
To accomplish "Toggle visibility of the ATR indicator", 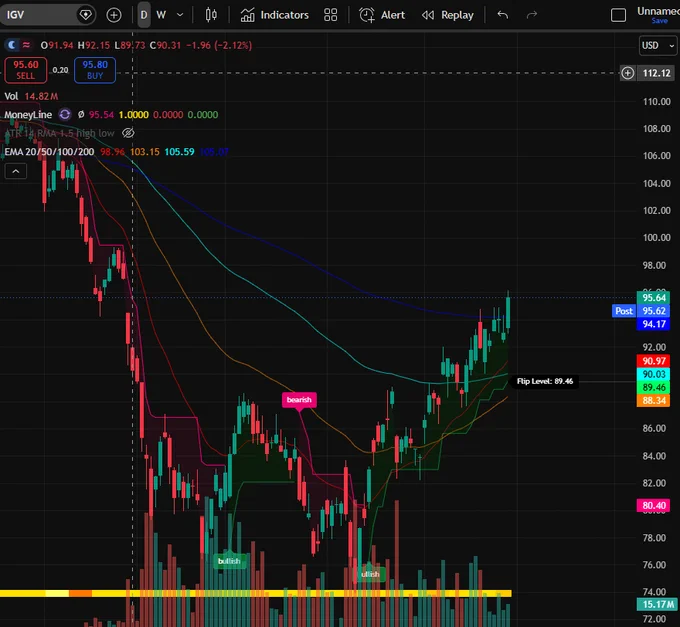I will (128, 133).
